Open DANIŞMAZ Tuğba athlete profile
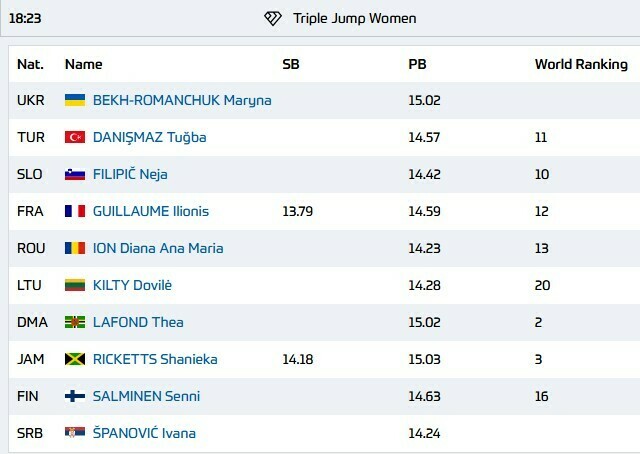640x454 pixels. (x=149, y=137)
